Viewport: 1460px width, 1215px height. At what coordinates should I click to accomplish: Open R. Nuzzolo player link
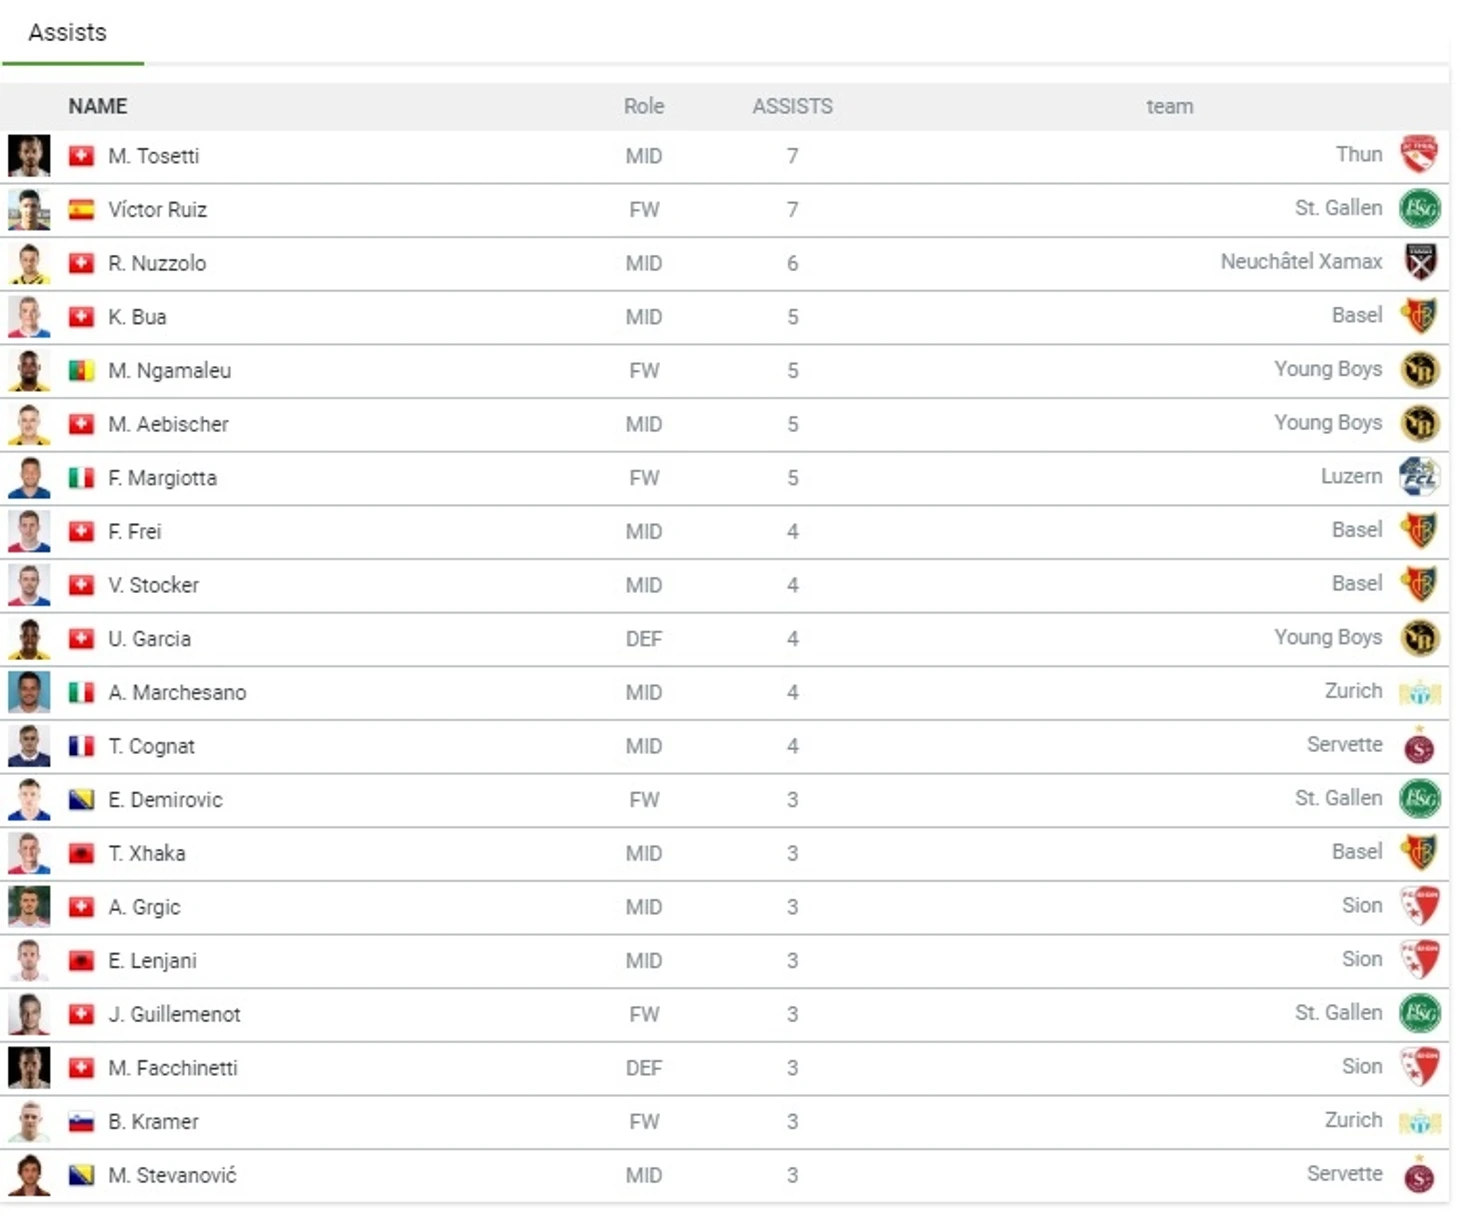coord(157,264)
